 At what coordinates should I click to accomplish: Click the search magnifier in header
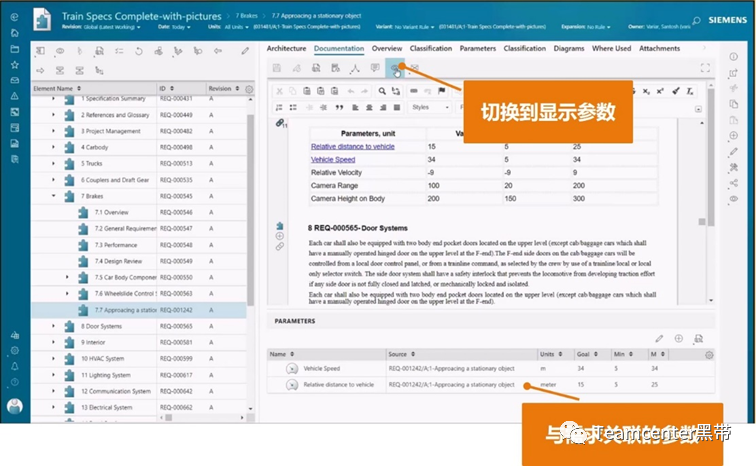pyautogui.click(x=696, y=21)
